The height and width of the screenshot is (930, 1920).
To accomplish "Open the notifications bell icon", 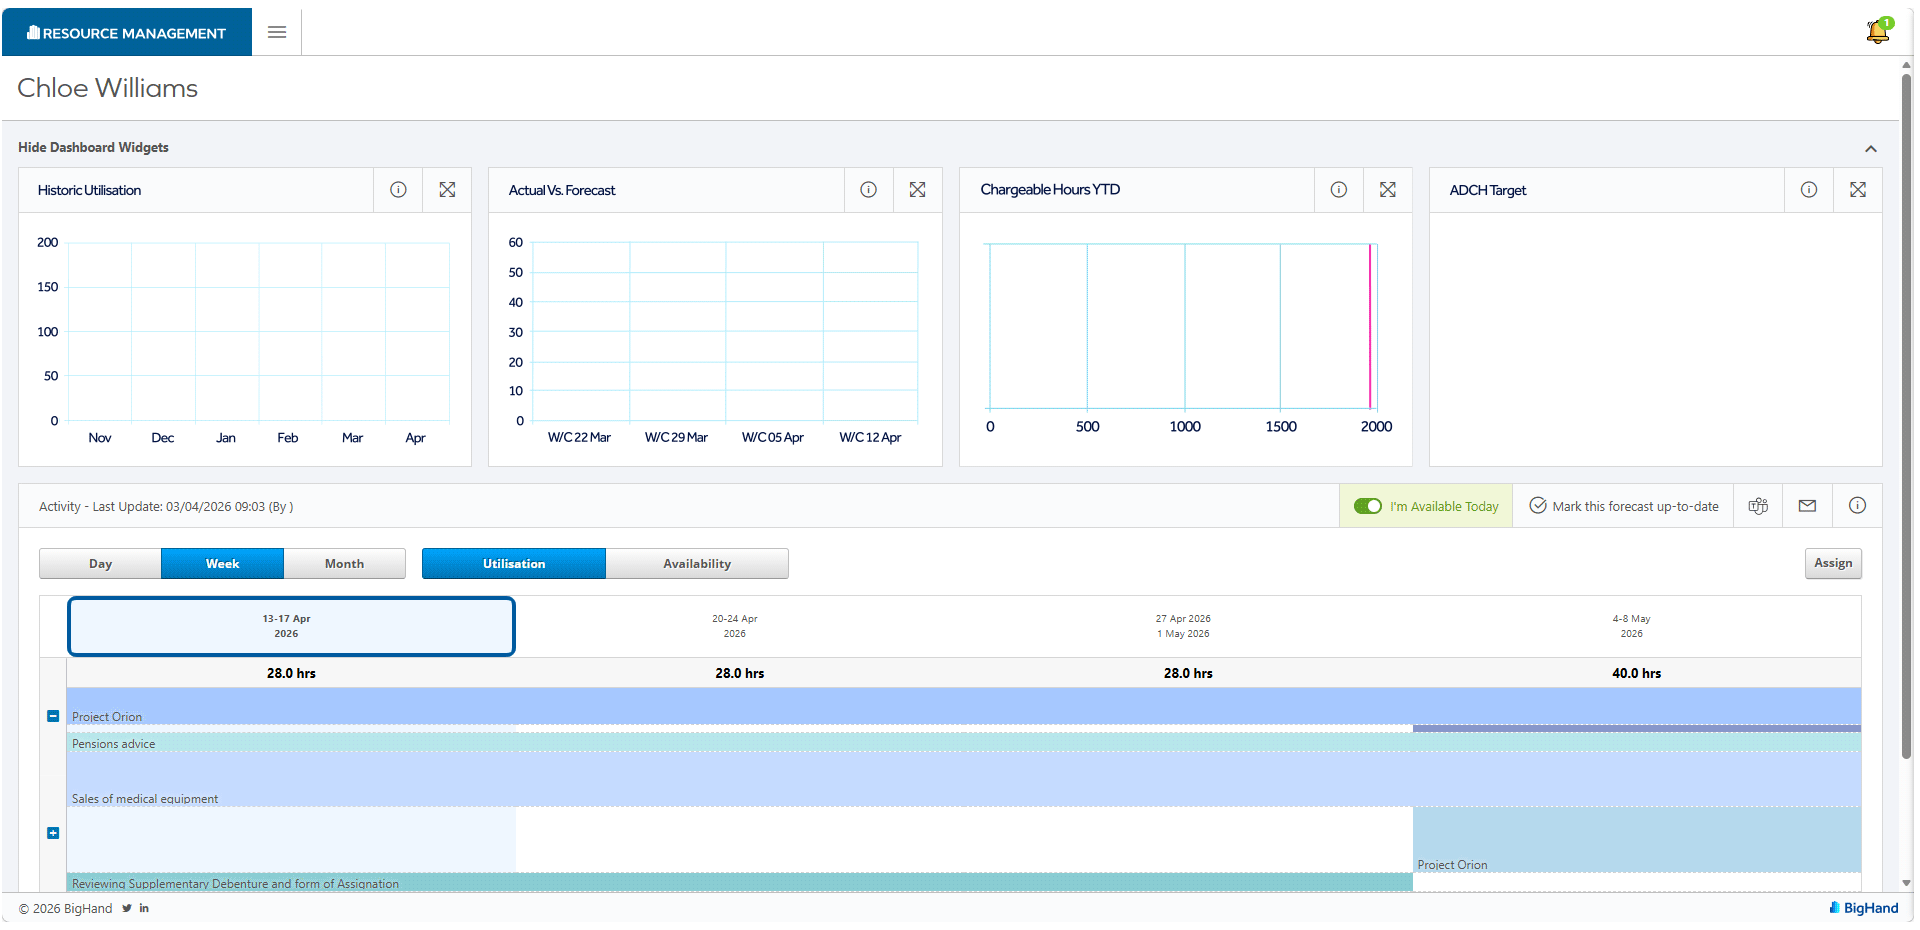I will 1878,31.
